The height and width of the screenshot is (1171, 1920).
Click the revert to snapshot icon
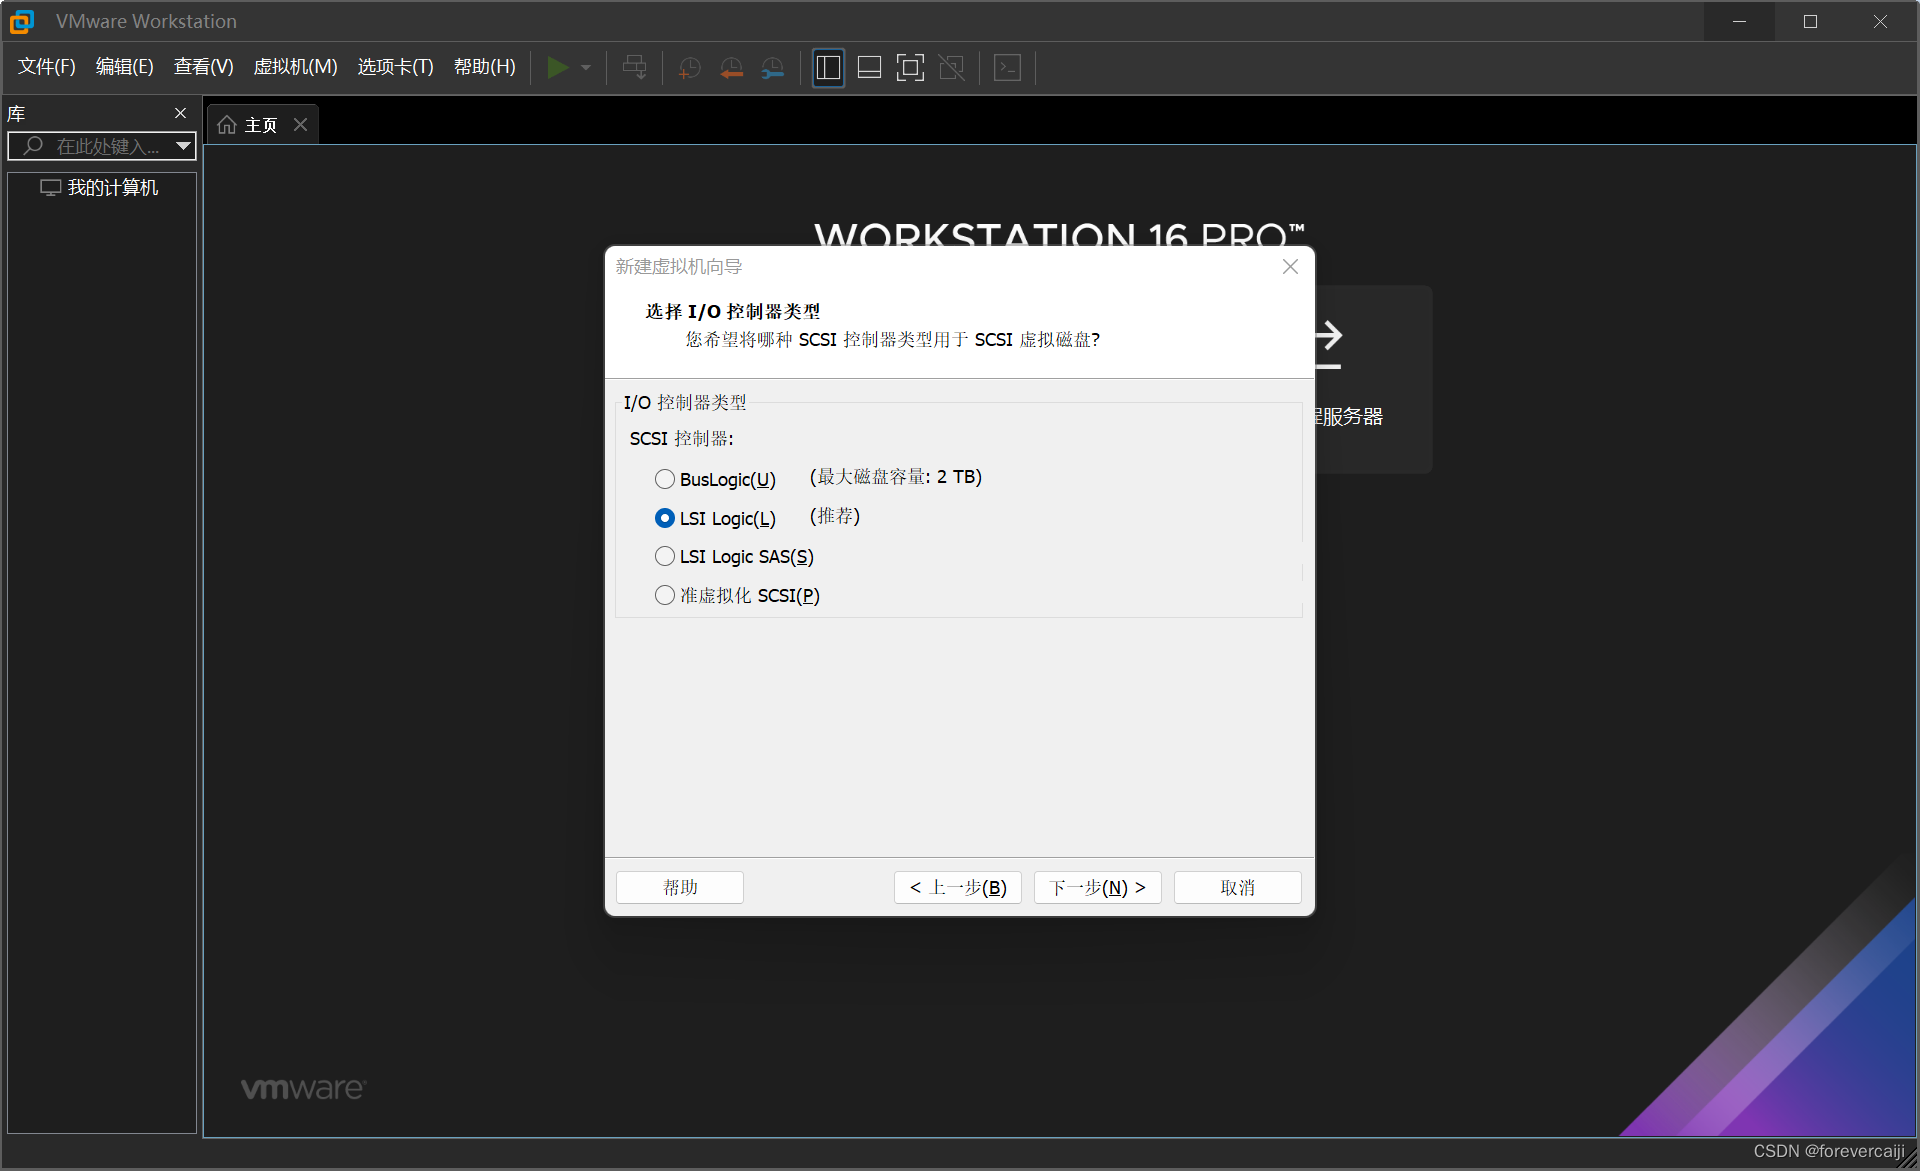[731, 68]
